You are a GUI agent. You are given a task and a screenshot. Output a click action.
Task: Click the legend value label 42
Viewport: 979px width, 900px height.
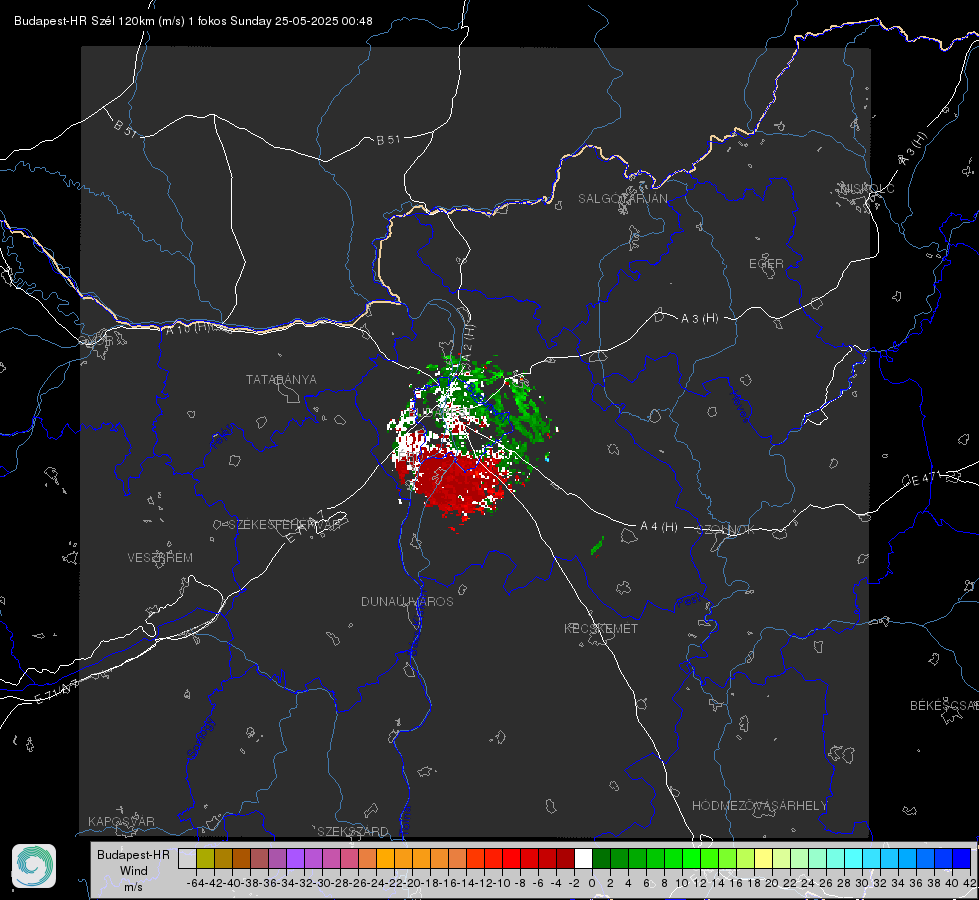point(969,883)
